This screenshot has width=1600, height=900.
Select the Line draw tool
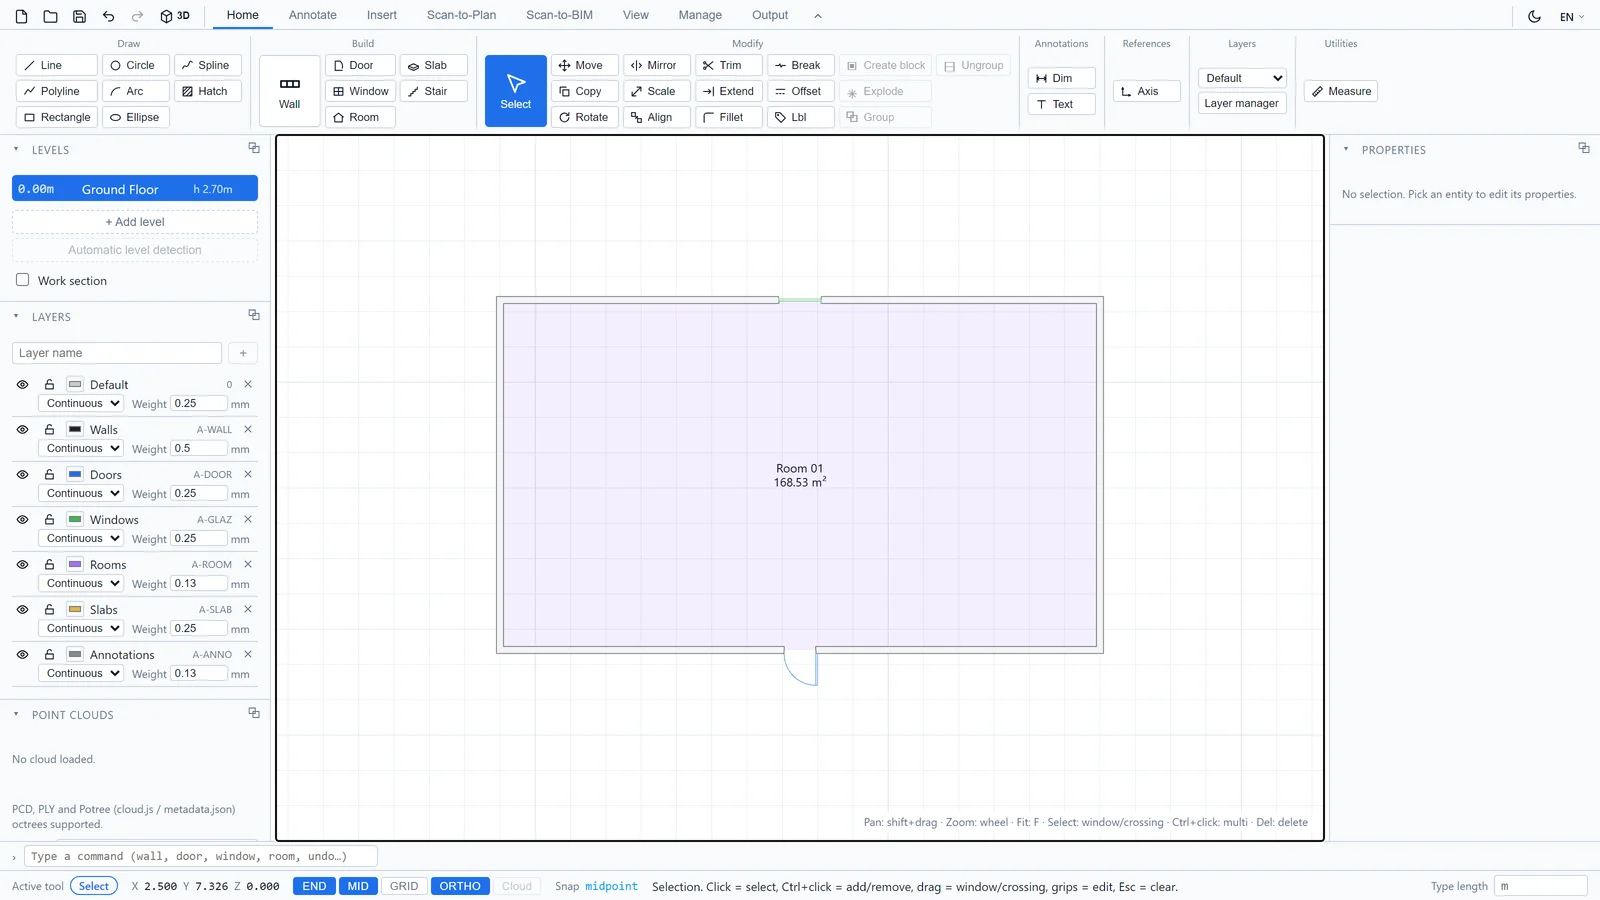(57, 65)
